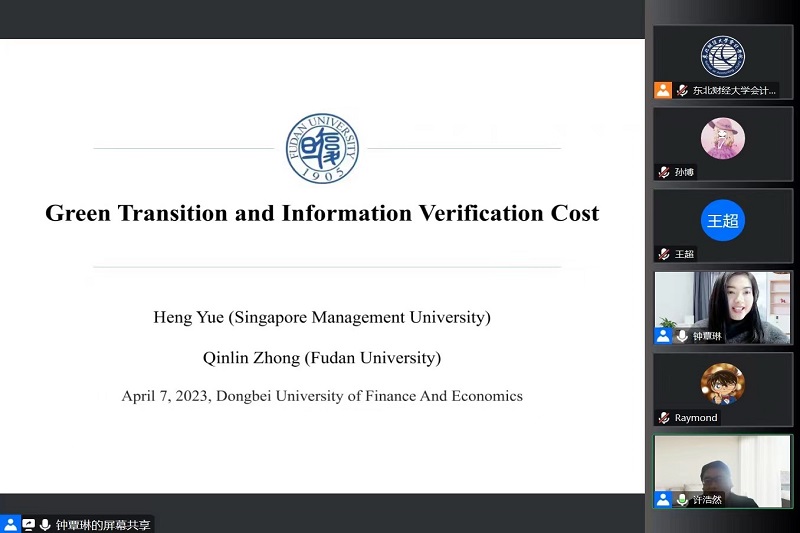Image resolution: width=800 pixels, height=533 pixels.
Task: Click the green microphone icon beside 许浩然
Action: click(682, 499)
